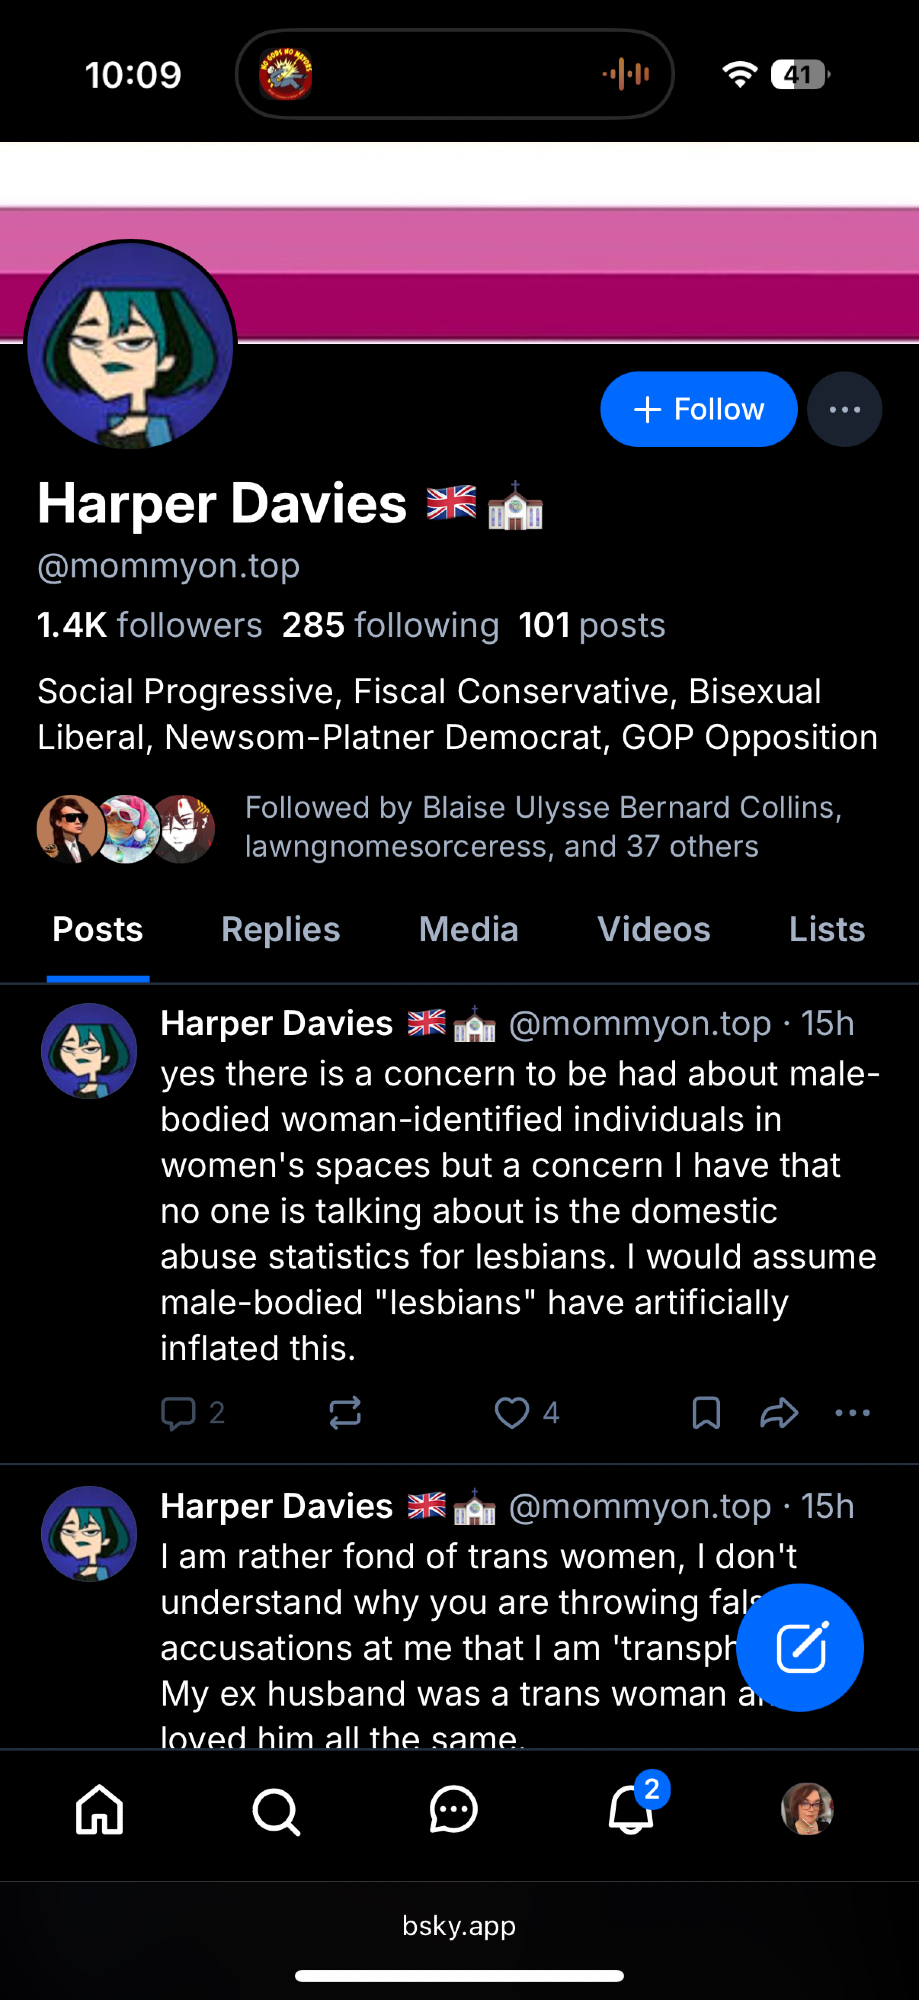Bookmark the first Harper Davies post
This screenshot has width=919, height=2000.
pos(706,1413)
